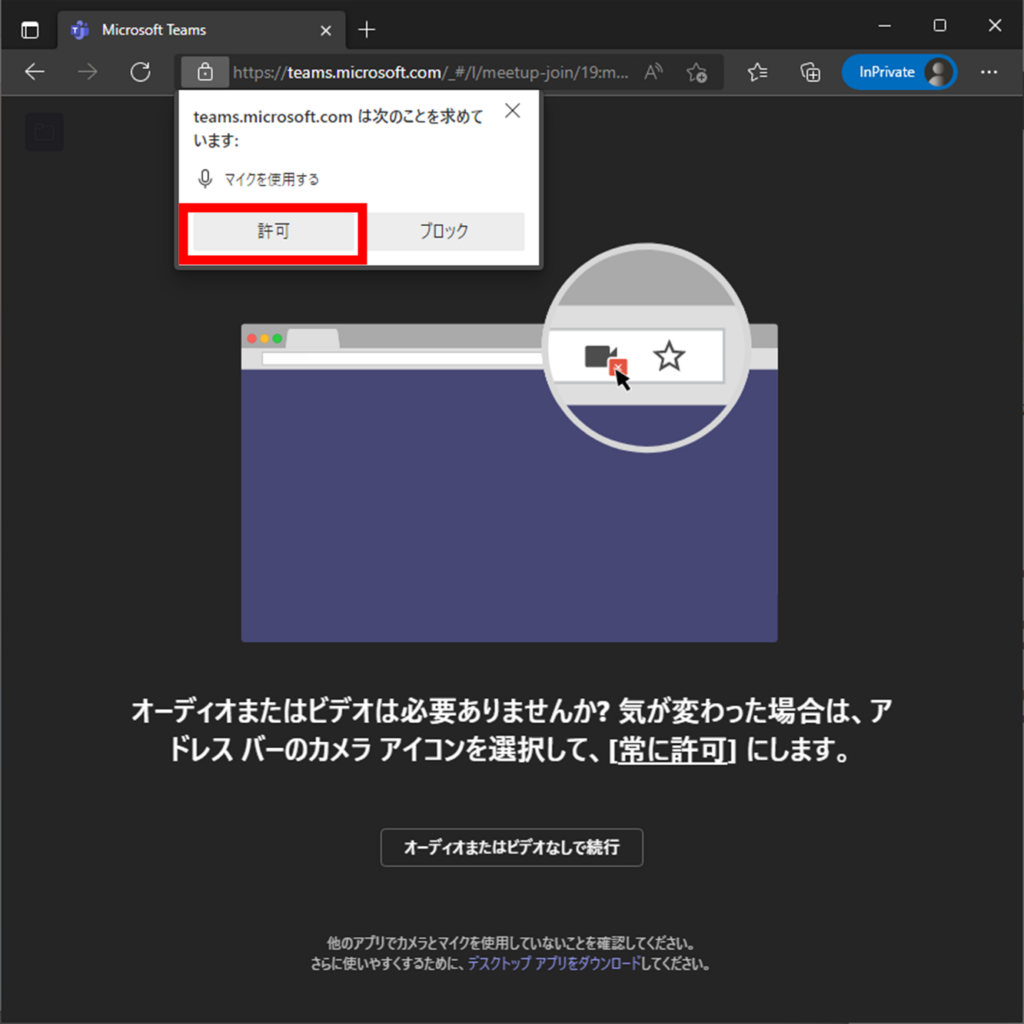Refresh the Teams page
Viewport: 1024px width, 1024px height.
[x=141, y=72]
